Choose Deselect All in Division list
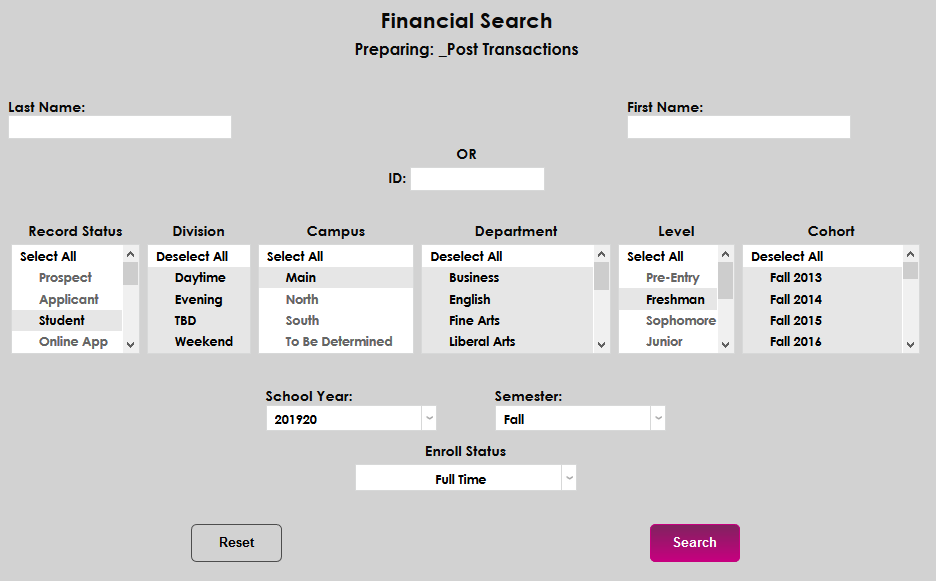Screen dimensions: 936x581 [192, 257]
